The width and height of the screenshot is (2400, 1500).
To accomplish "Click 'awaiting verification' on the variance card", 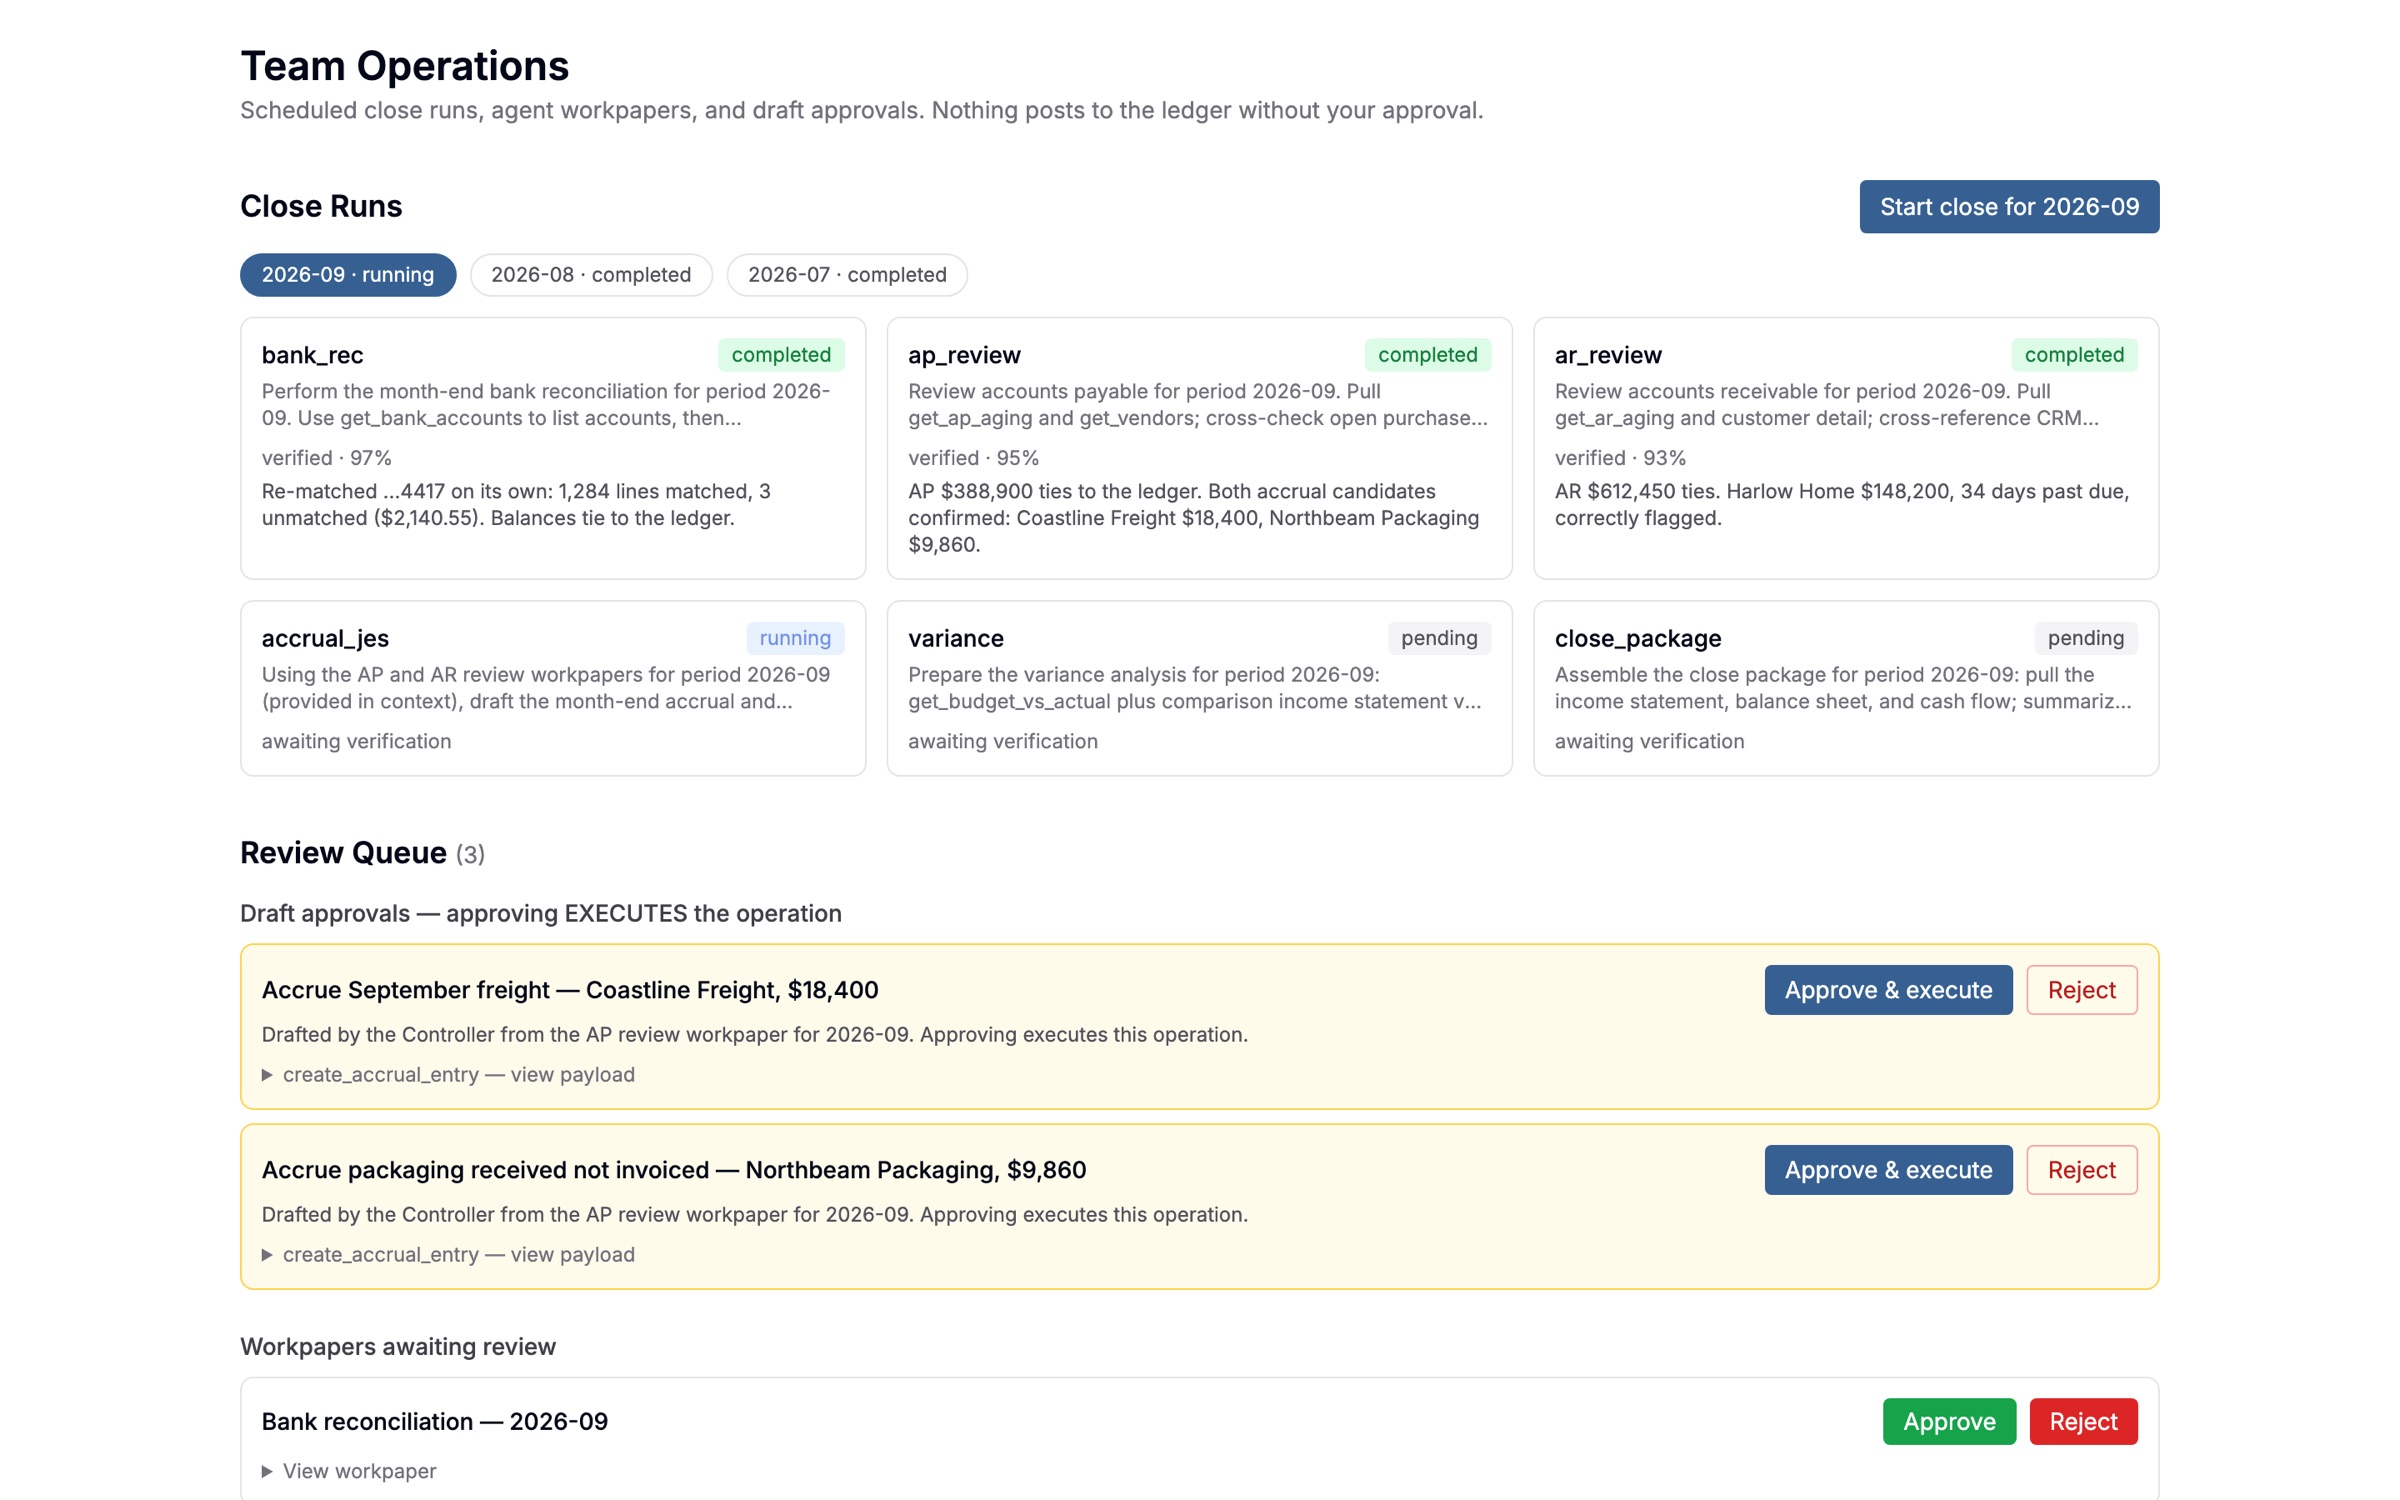I will [x=1003, y=742].
